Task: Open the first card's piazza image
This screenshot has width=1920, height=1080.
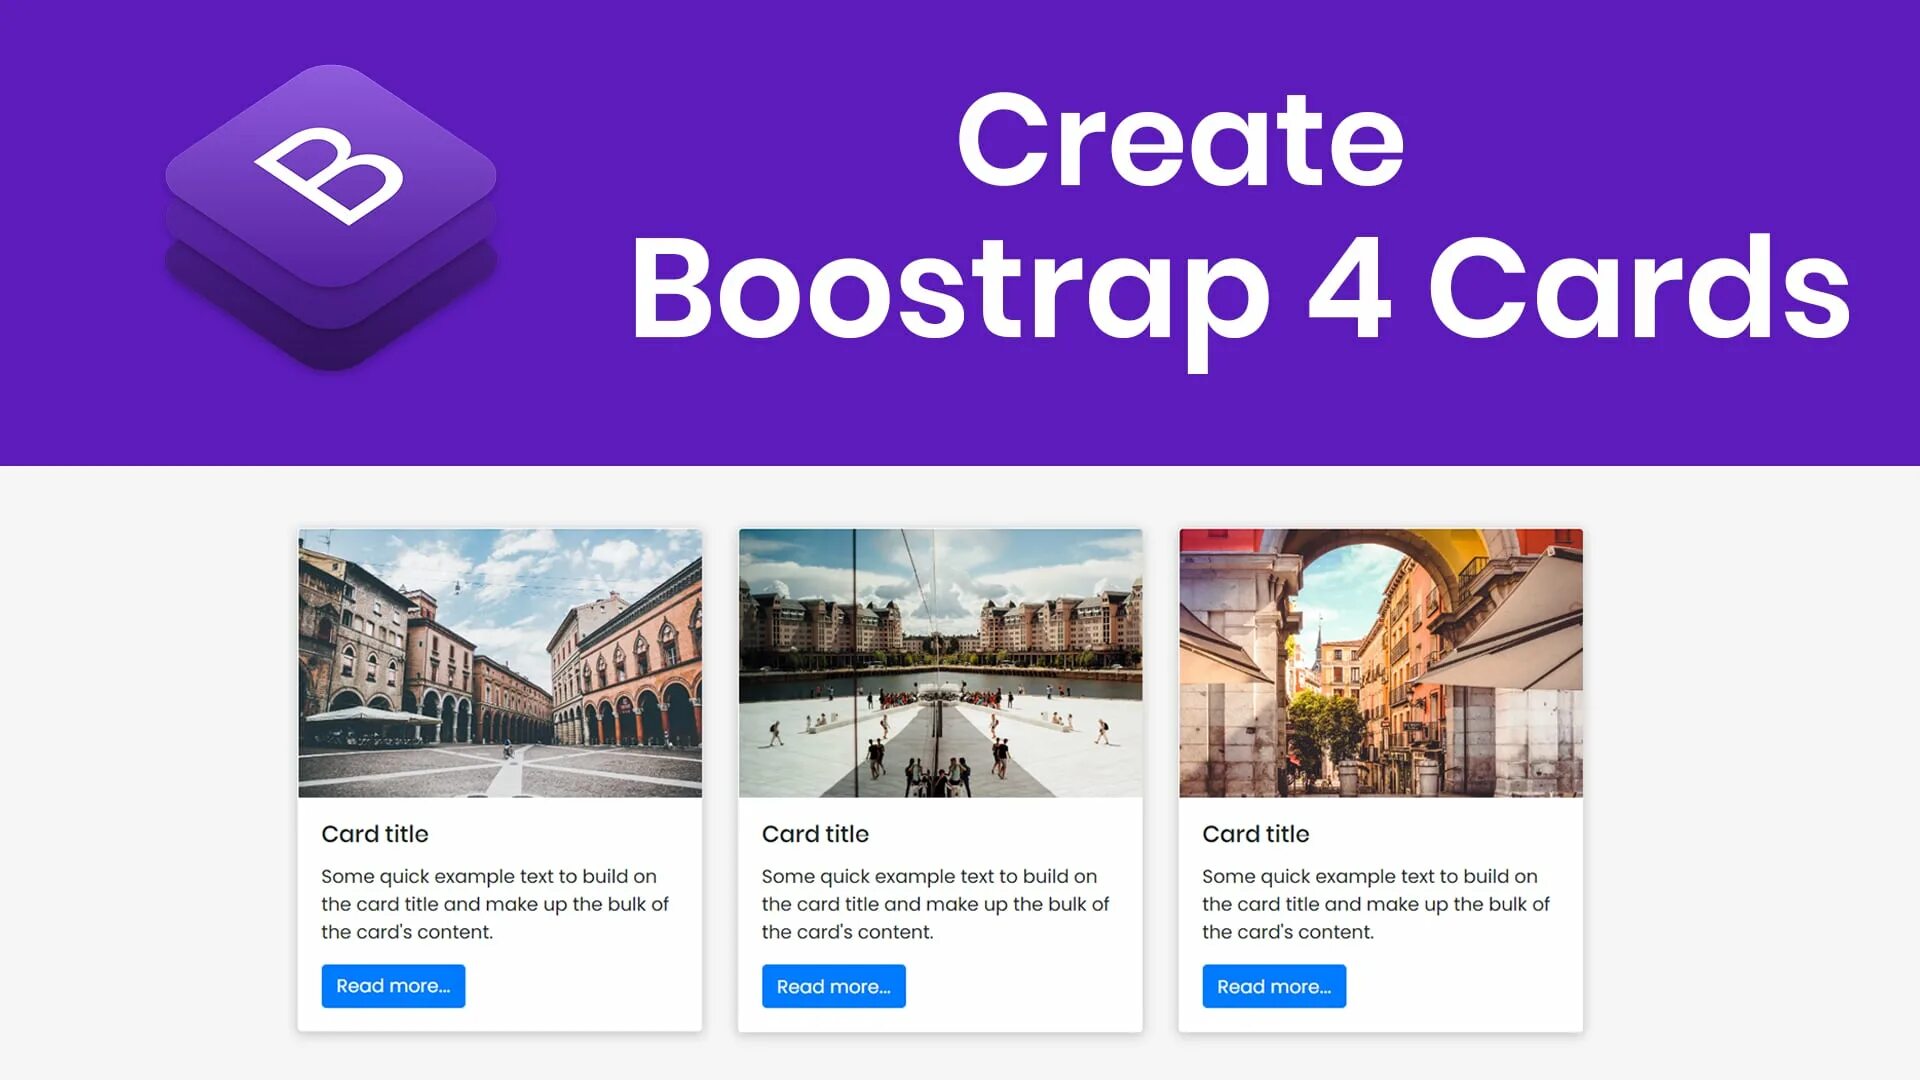Action: [x=500, y=663]
